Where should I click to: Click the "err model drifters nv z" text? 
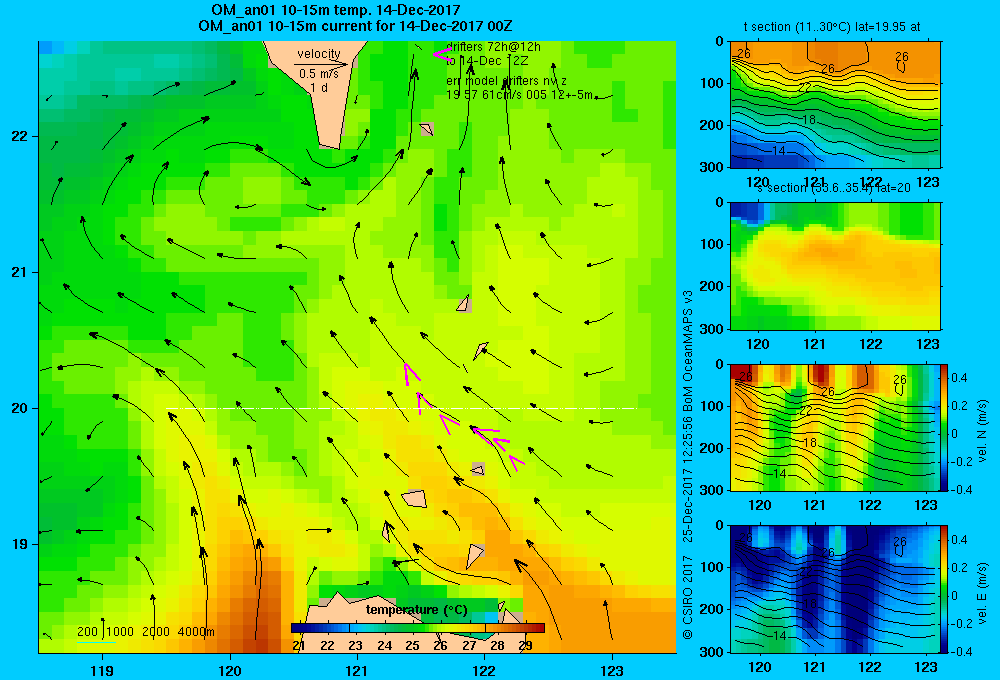(506, 81)
